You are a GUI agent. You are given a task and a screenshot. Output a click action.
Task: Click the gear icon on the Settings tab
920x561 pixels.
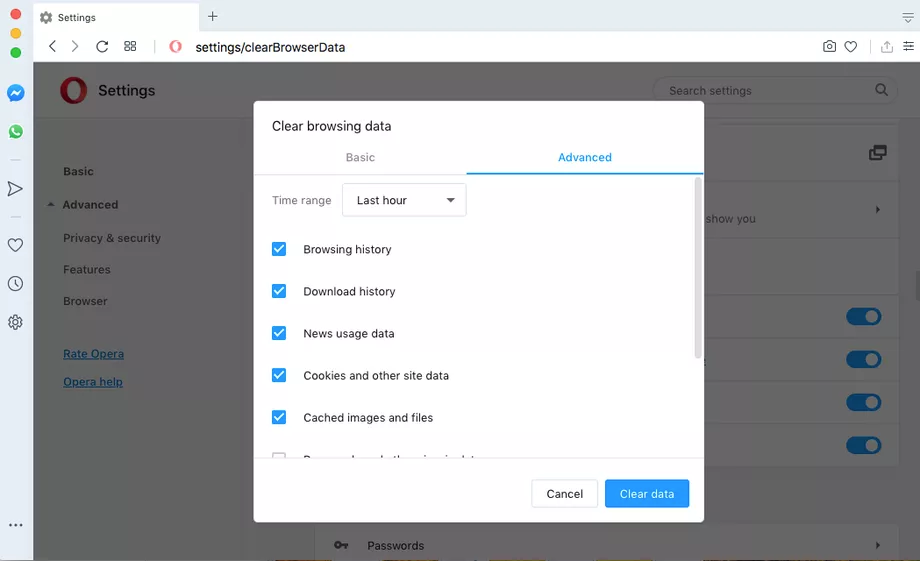click(x=46, y=18)
